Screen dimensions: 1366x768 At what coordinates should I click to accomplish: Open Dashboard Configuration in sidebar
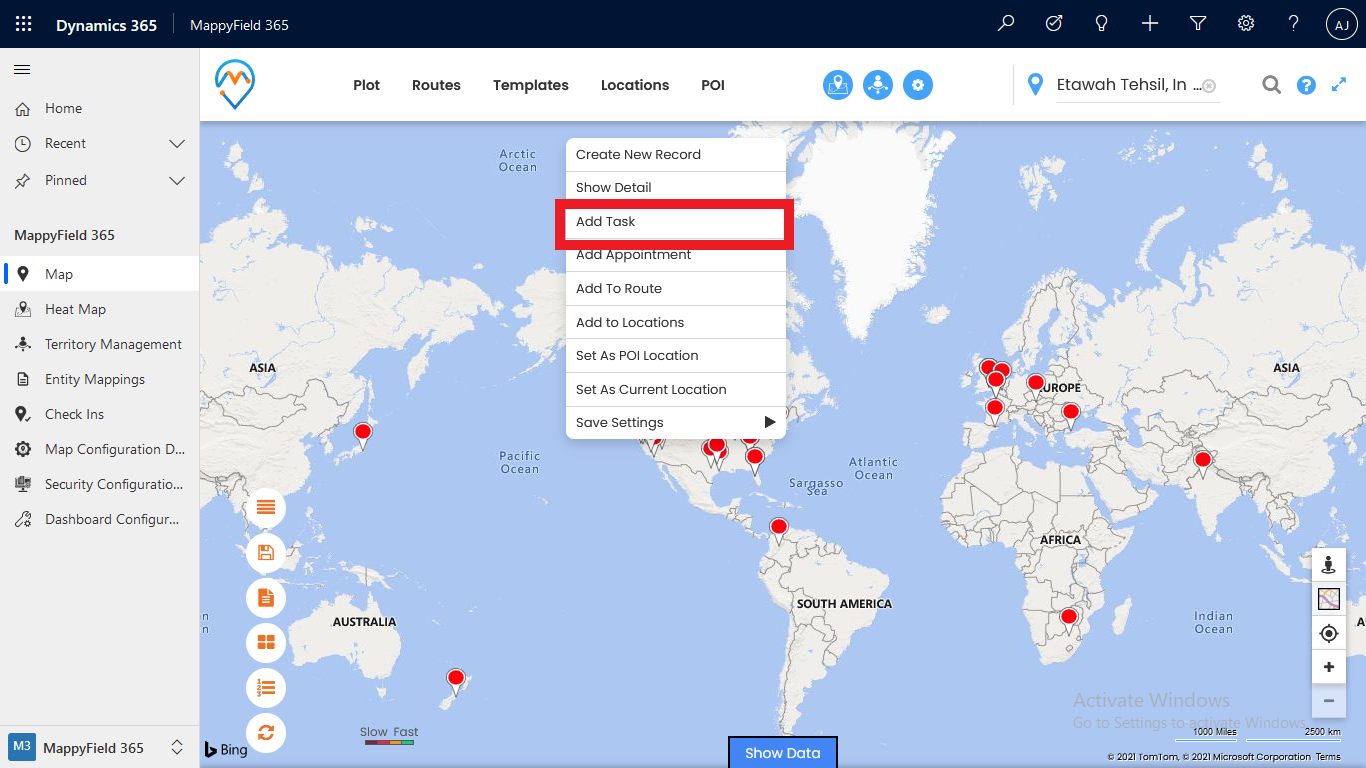pos(99,519)
